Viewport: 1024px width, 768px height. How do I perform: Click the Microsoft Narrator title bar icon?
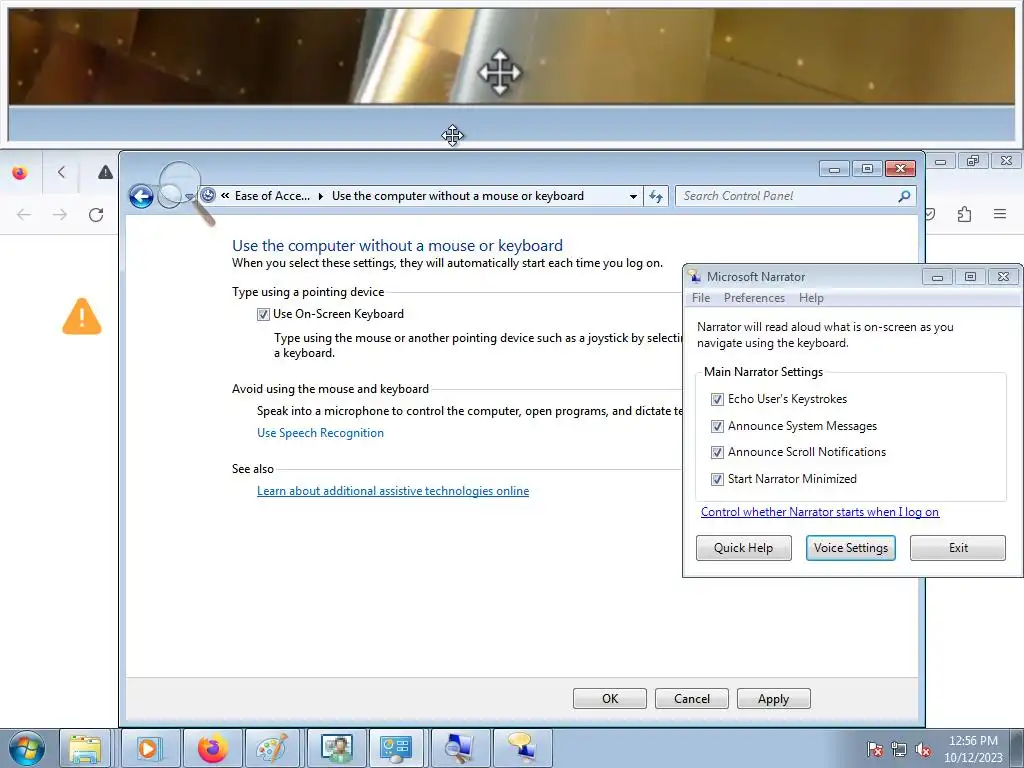click(695, 276)
